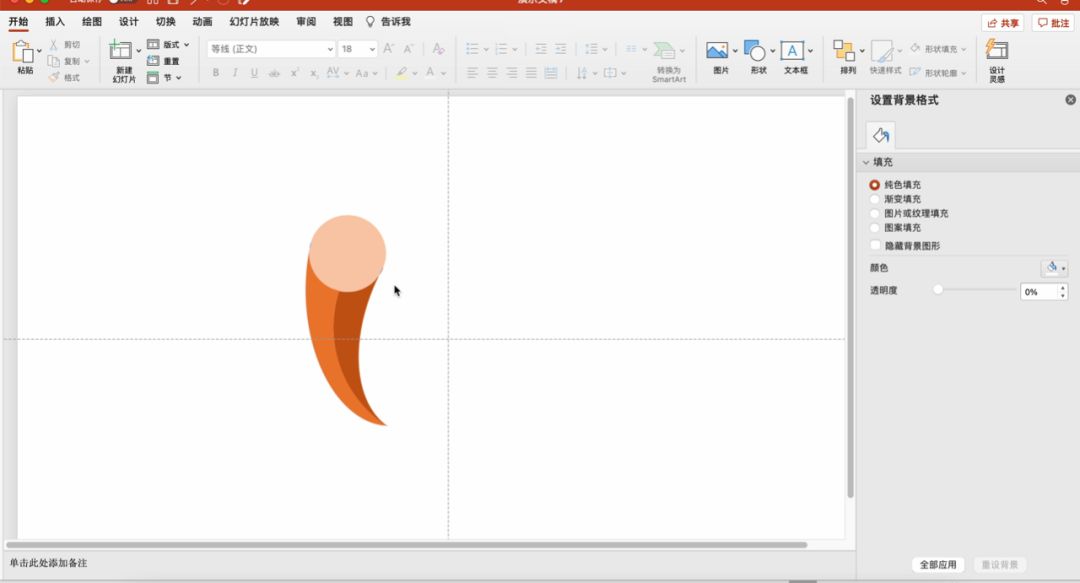Viewport: 1080px width, 583px height.
Task: Check hide background graphics (隐藏背景图形)
Action: click(875, 245)
